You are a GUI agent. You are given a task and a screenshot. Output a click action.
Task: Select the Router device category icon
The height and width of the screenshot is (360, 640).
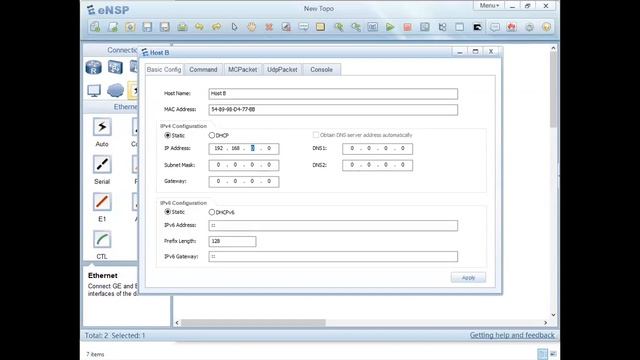coord(93,67)
